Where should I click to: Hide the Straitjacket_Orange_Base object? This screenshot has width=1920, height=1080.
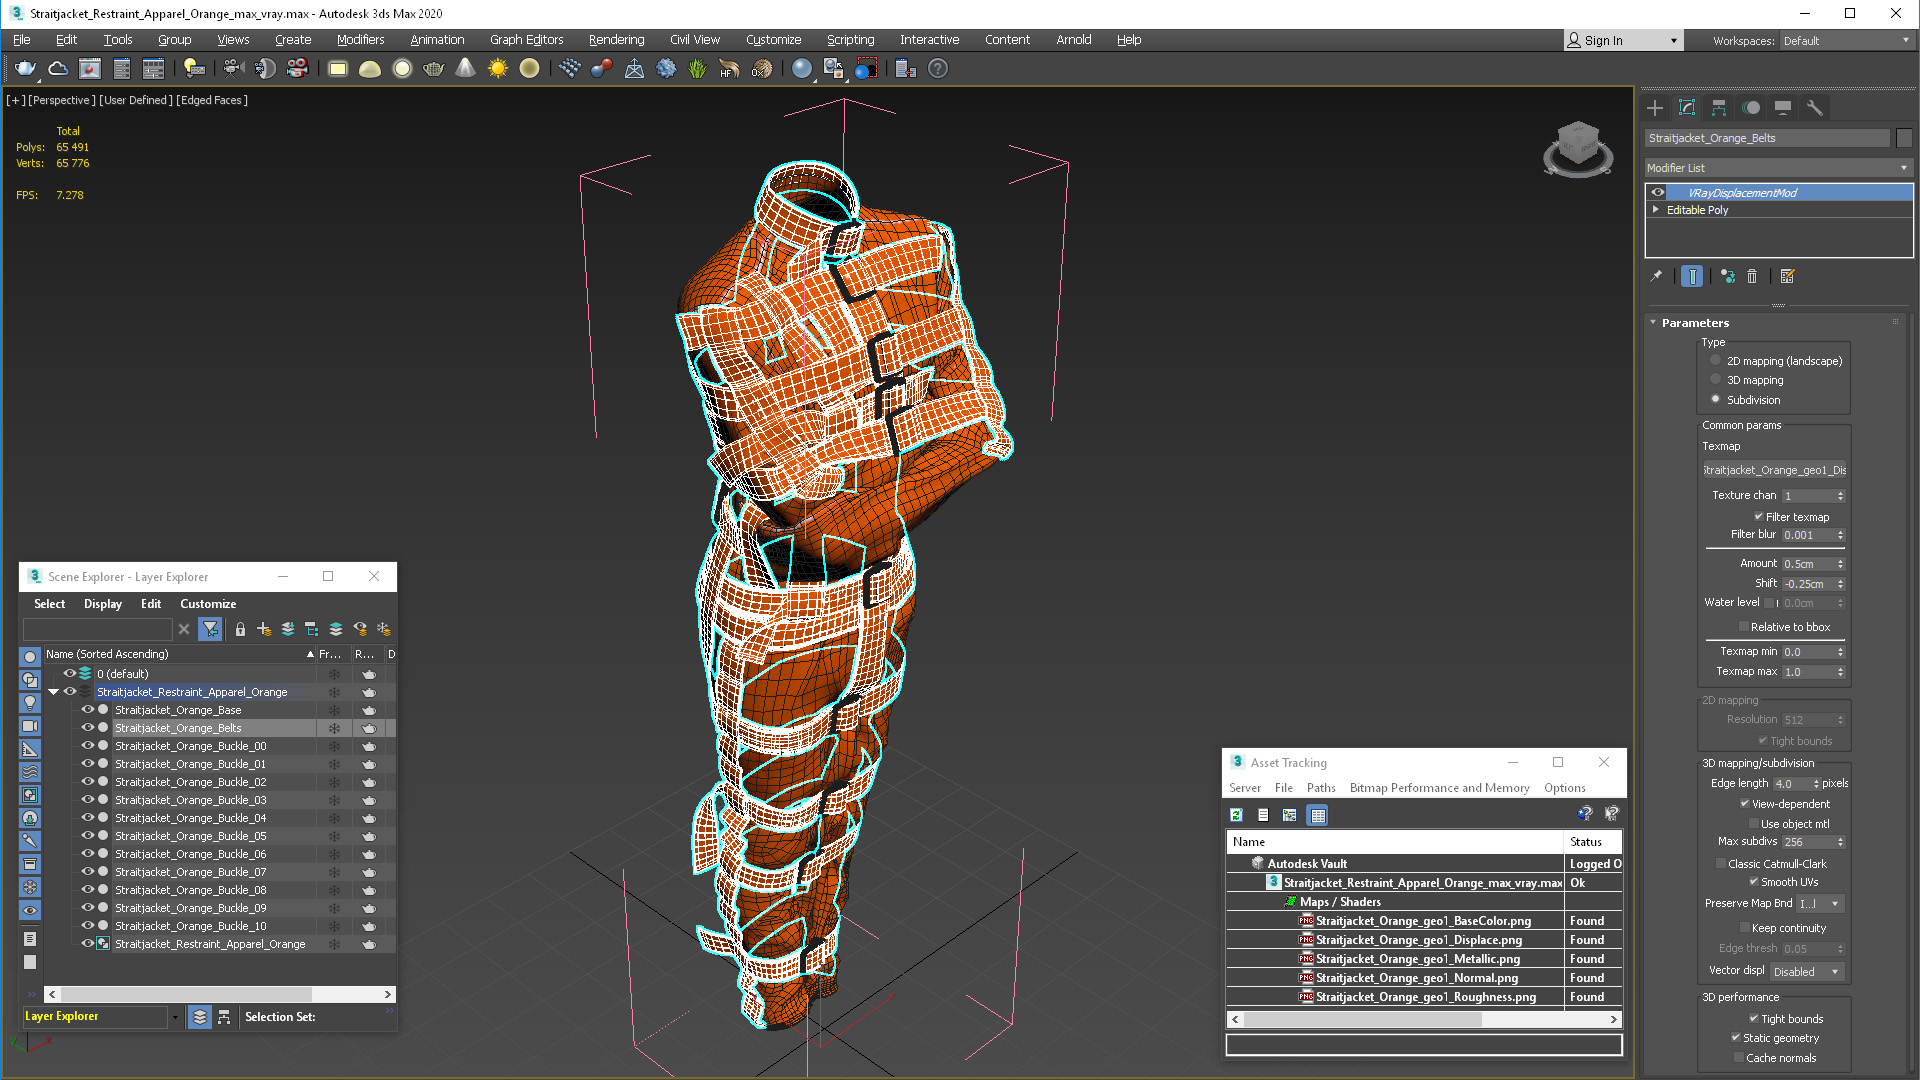[87, 710]
